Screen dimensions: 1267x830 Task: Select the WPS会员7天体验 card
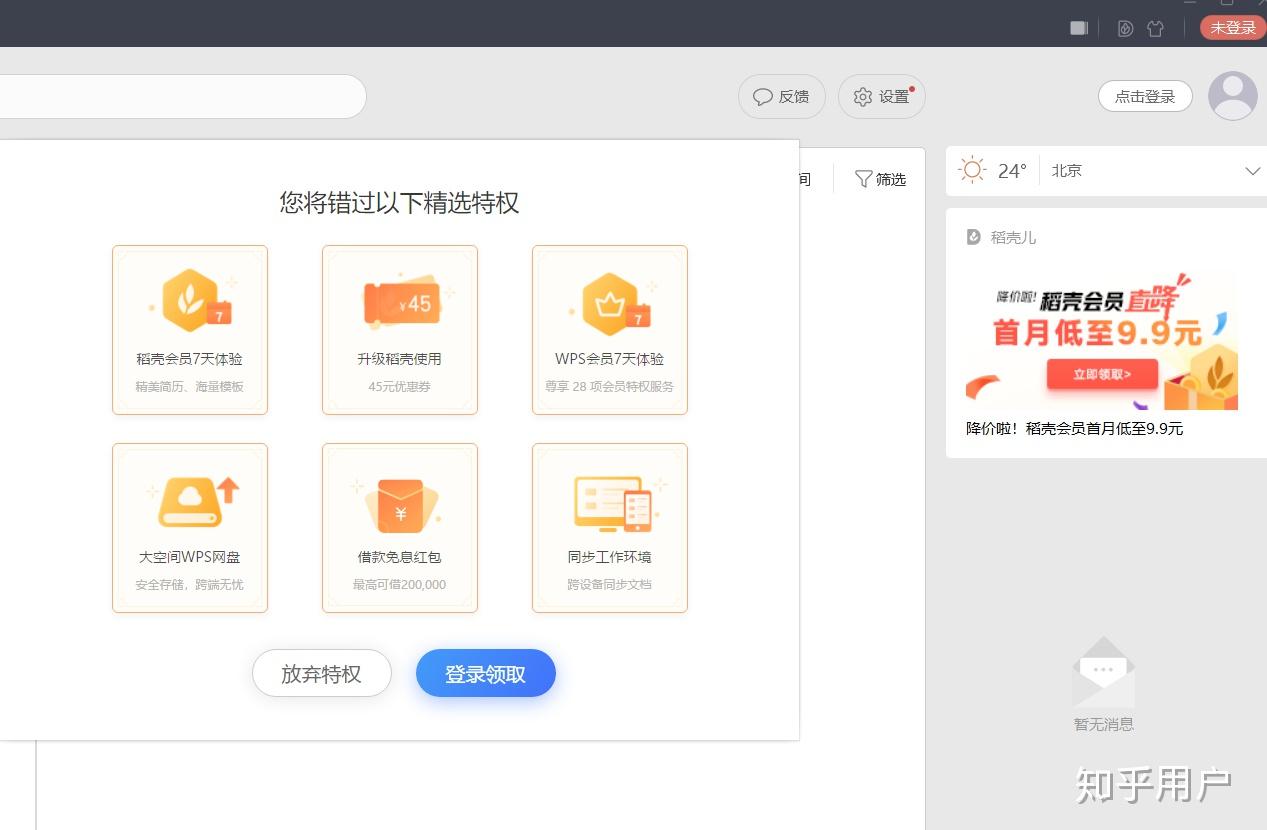tap(610, 330)
